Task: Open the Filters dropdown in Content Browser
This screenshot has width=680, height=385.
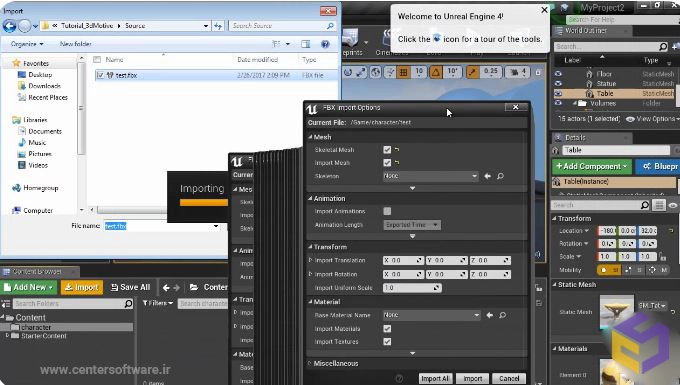Action: [x=158, y=303]
